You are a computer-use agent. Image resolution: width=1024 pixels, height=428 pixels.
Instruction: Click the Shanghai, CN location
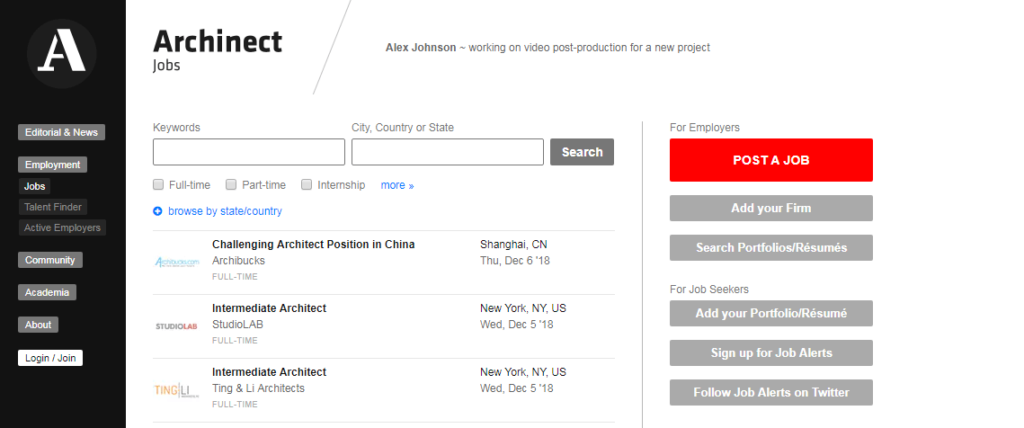tap(513, 244)
